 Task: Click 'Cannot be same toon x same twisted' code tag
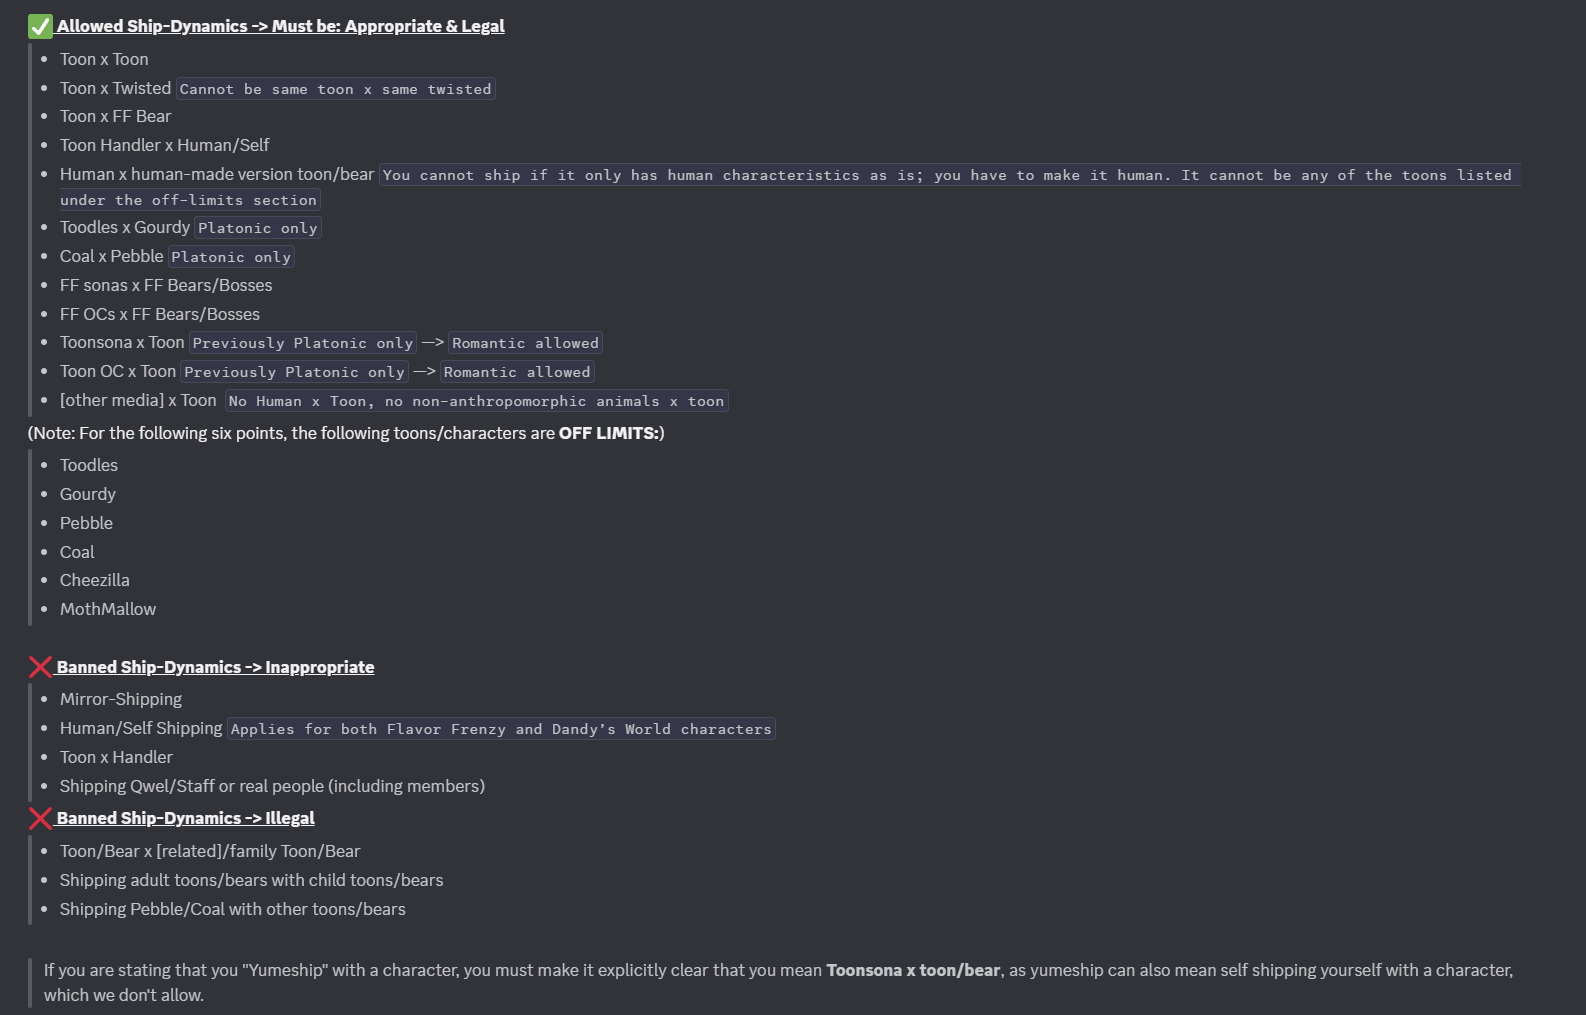pyautogui.click(x=336, y=89)
